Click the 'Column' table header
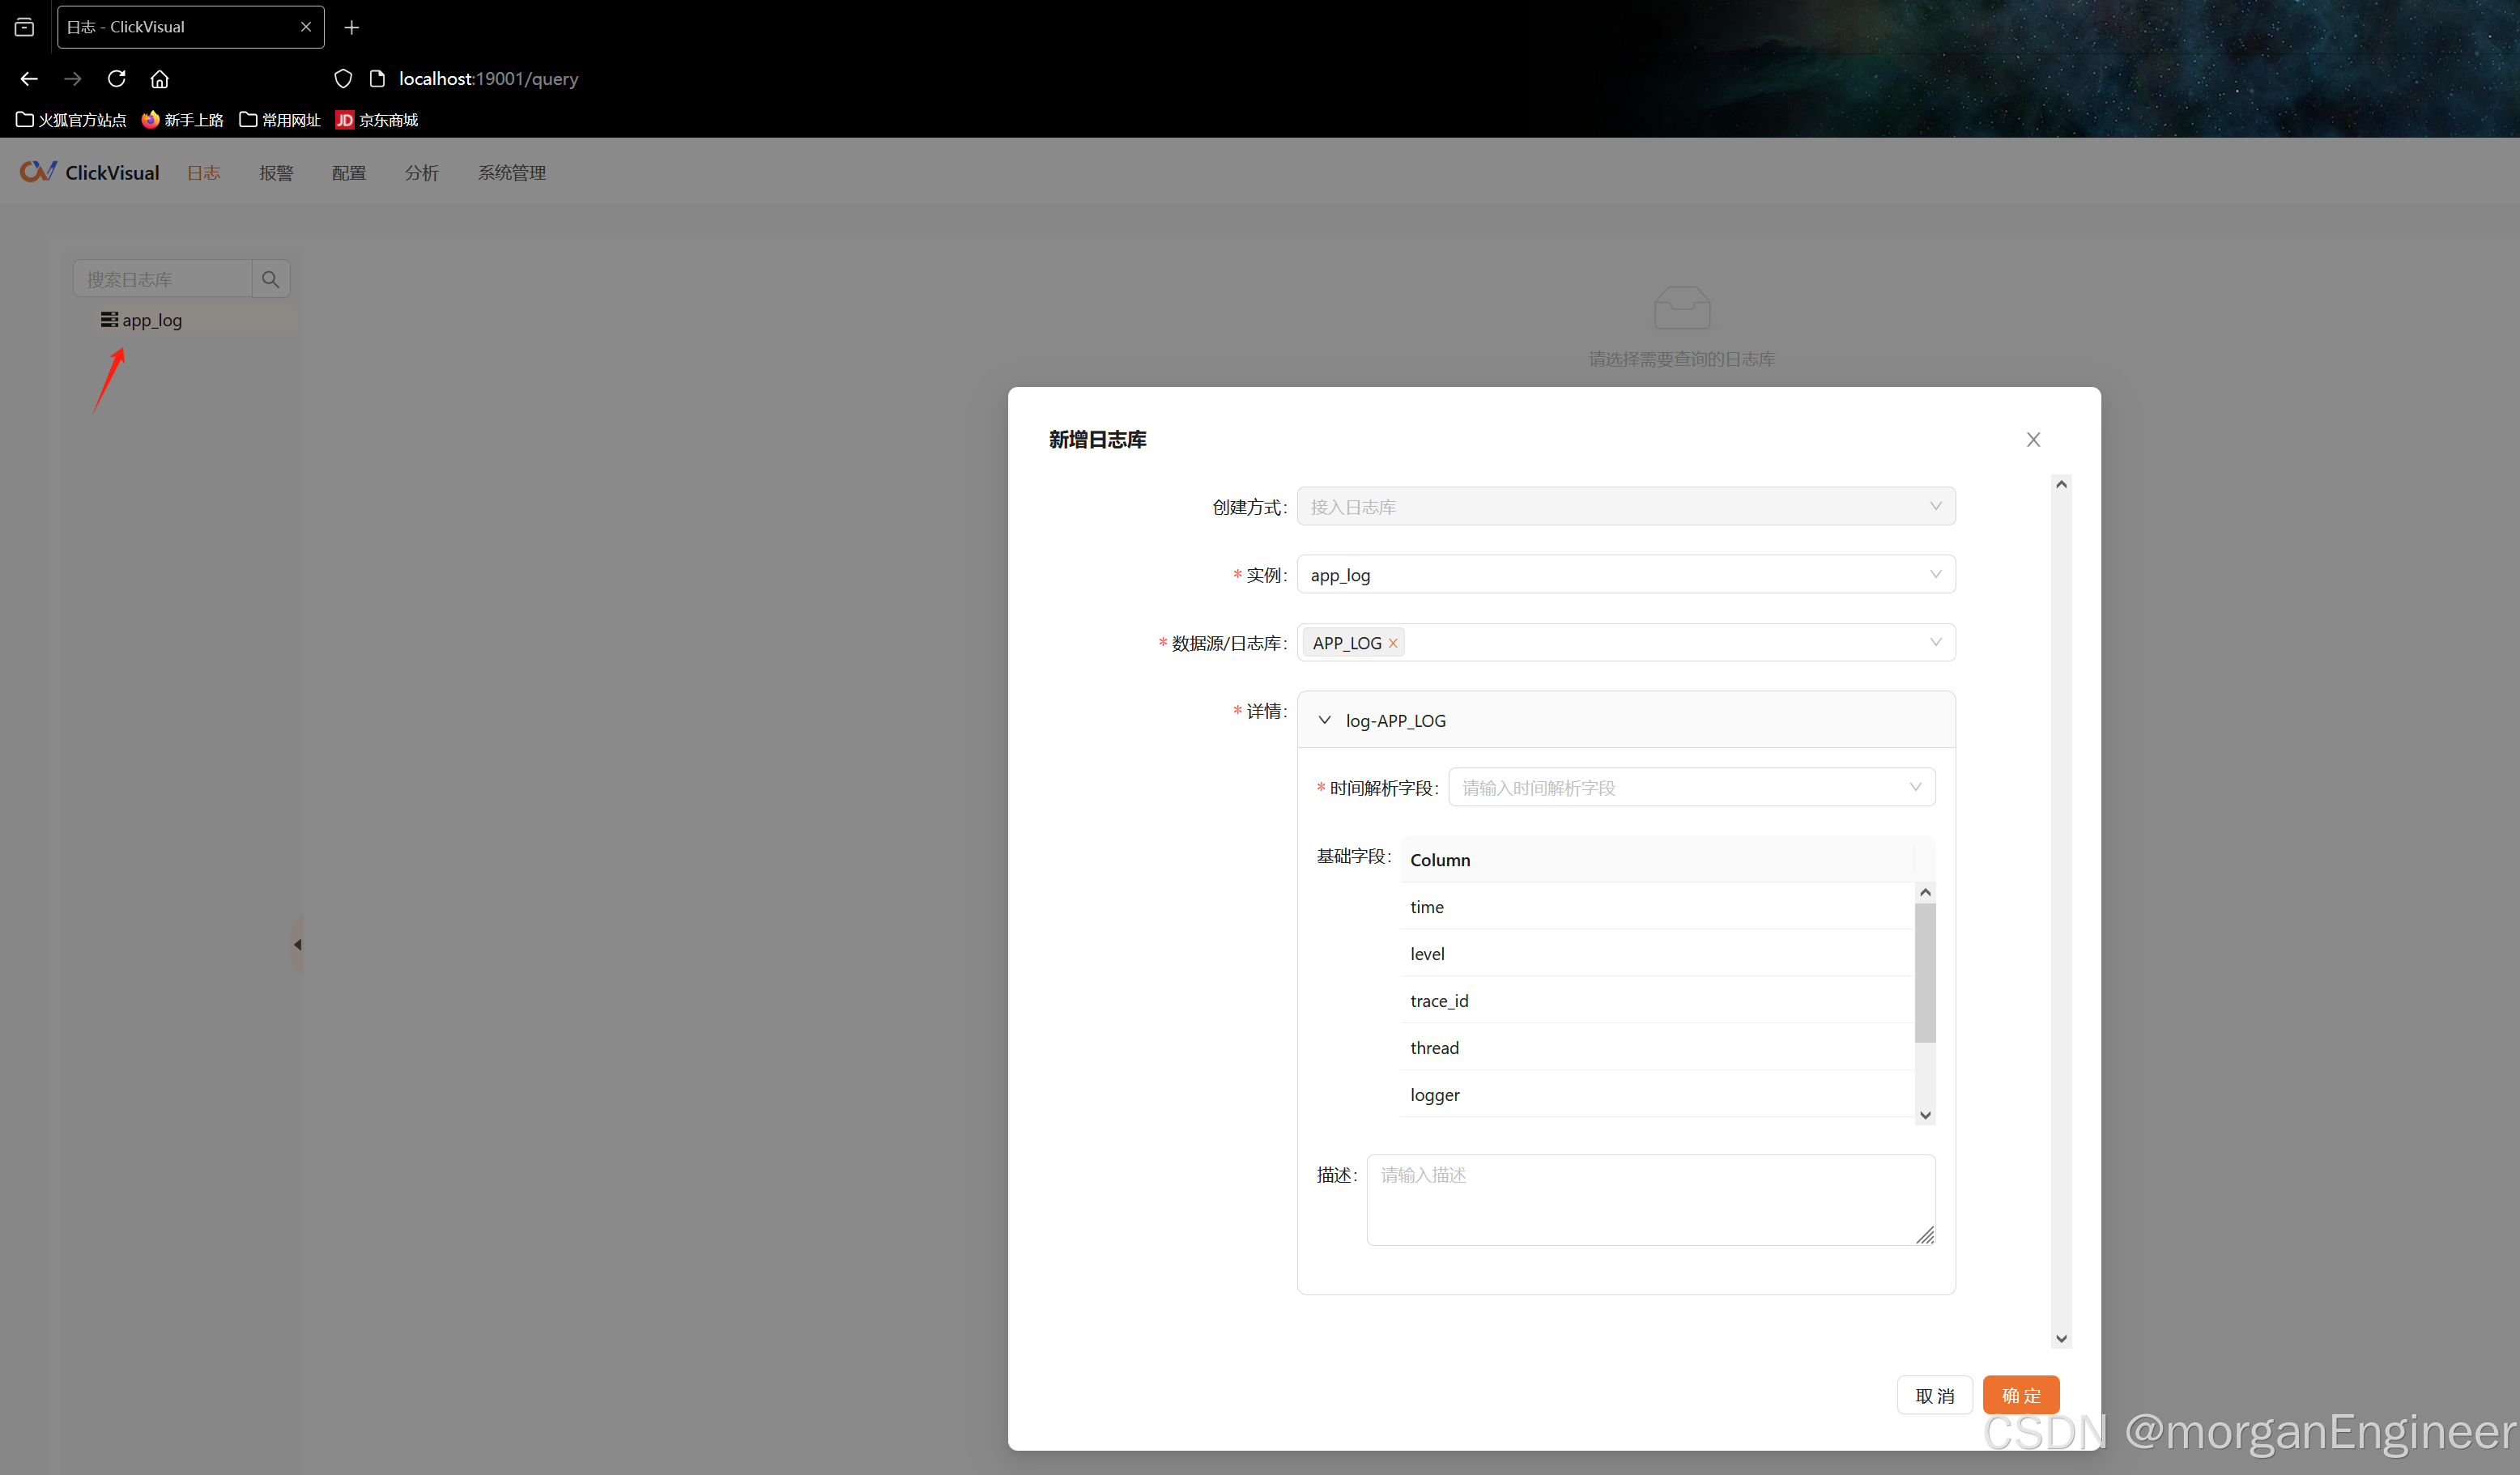Viewport: 2520px width, 1475px height. [1657, 860]
